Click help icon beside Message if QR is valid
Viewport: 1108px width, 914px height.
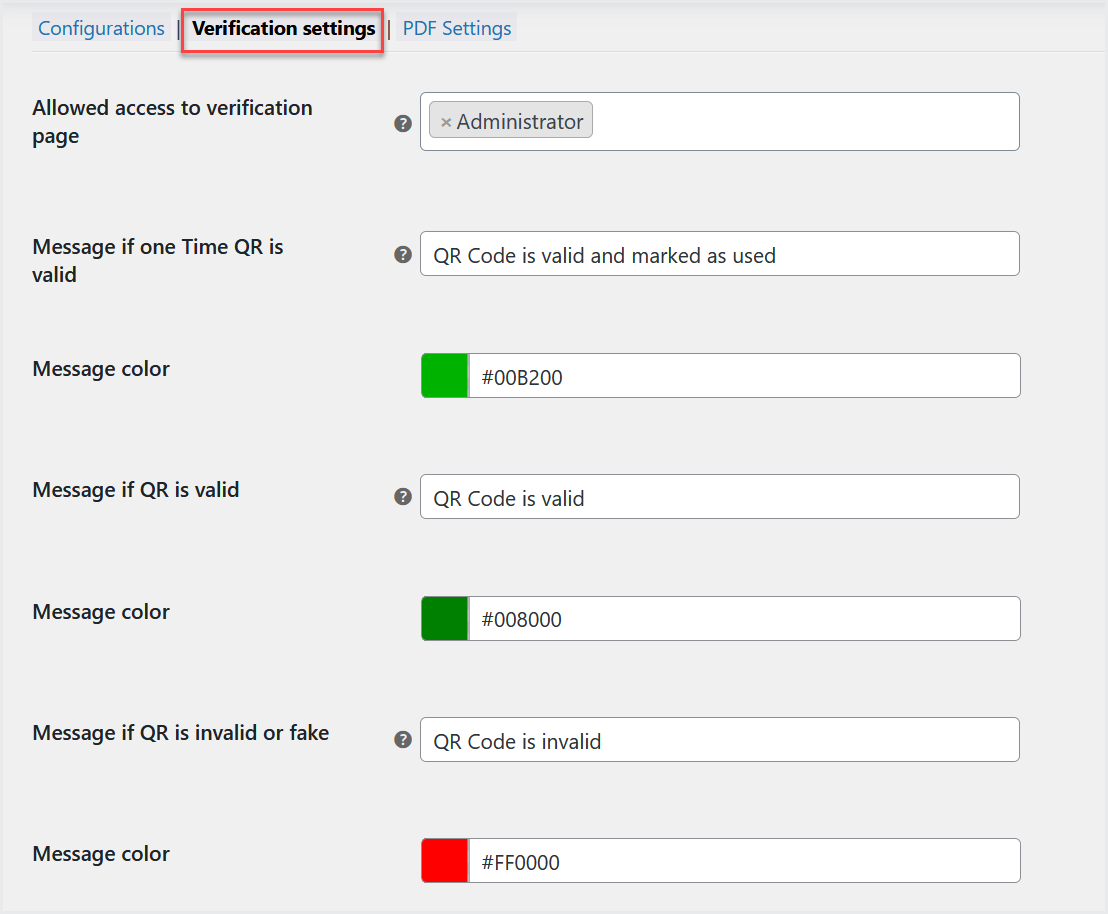(x=403, y=497)
